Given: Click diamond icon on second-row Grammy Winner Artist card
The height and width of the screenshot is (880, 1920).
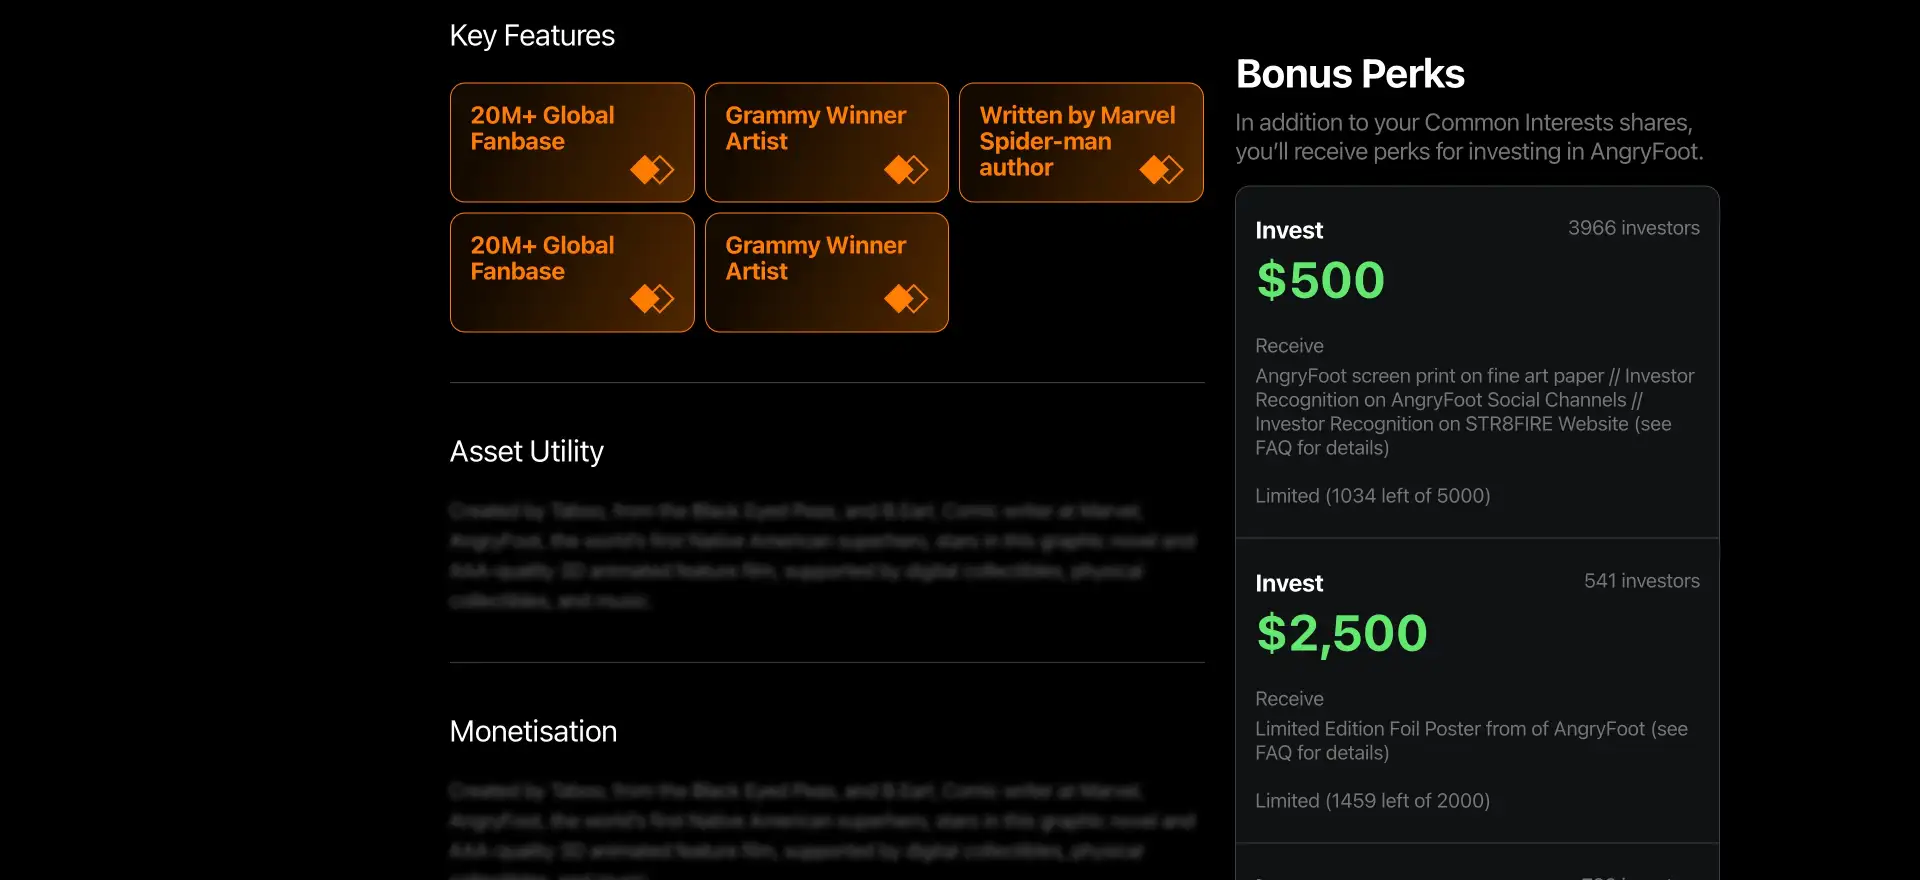Looking at the screenshot, I should click(907, 299).
